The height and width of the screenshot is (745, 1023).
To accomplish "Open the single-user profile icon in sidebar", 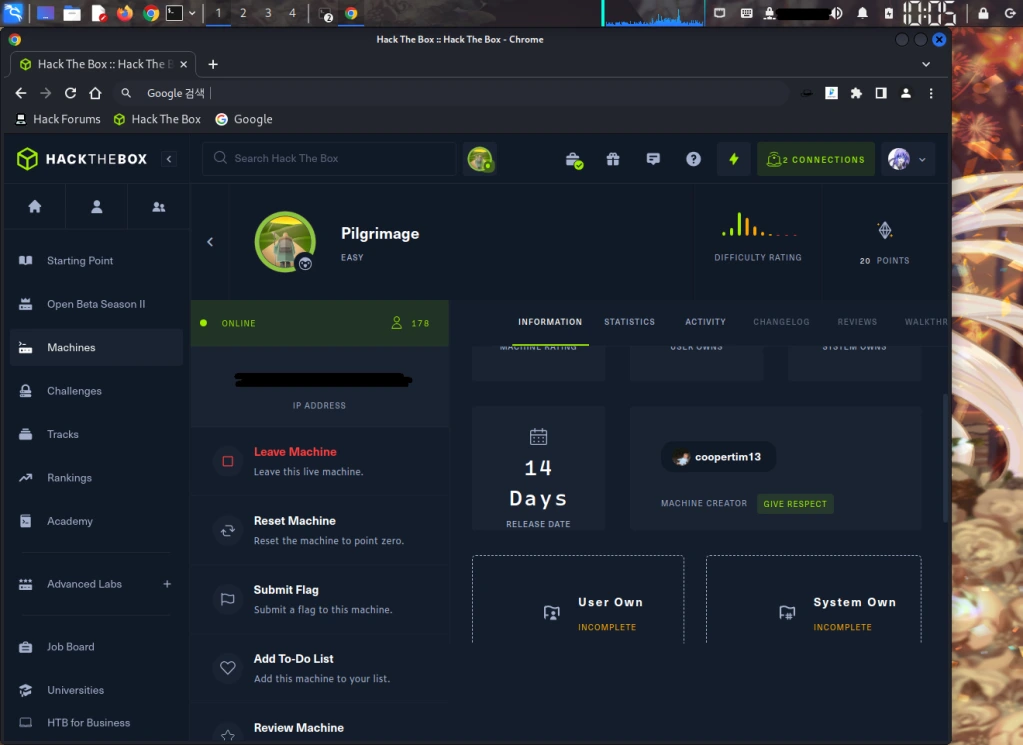I will pyautogui.click(x=97, y=207).
